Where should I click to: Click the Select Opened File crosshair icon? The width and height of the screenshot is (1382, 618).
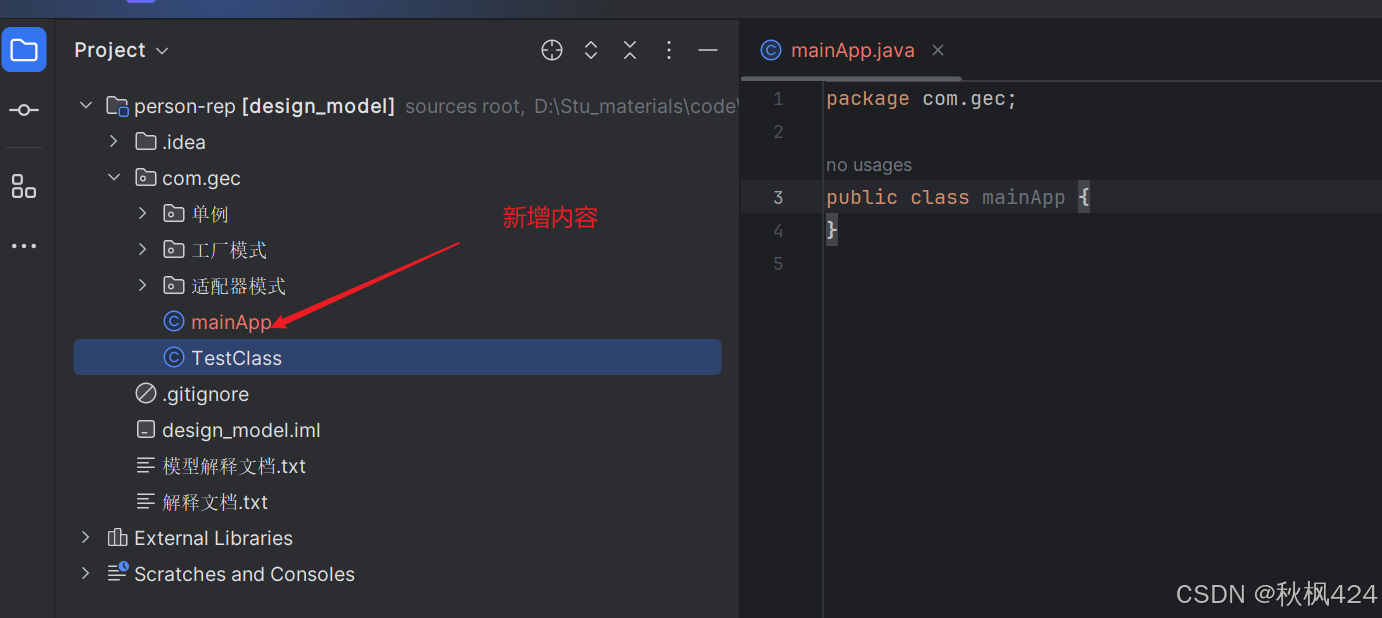click(551, 49)
